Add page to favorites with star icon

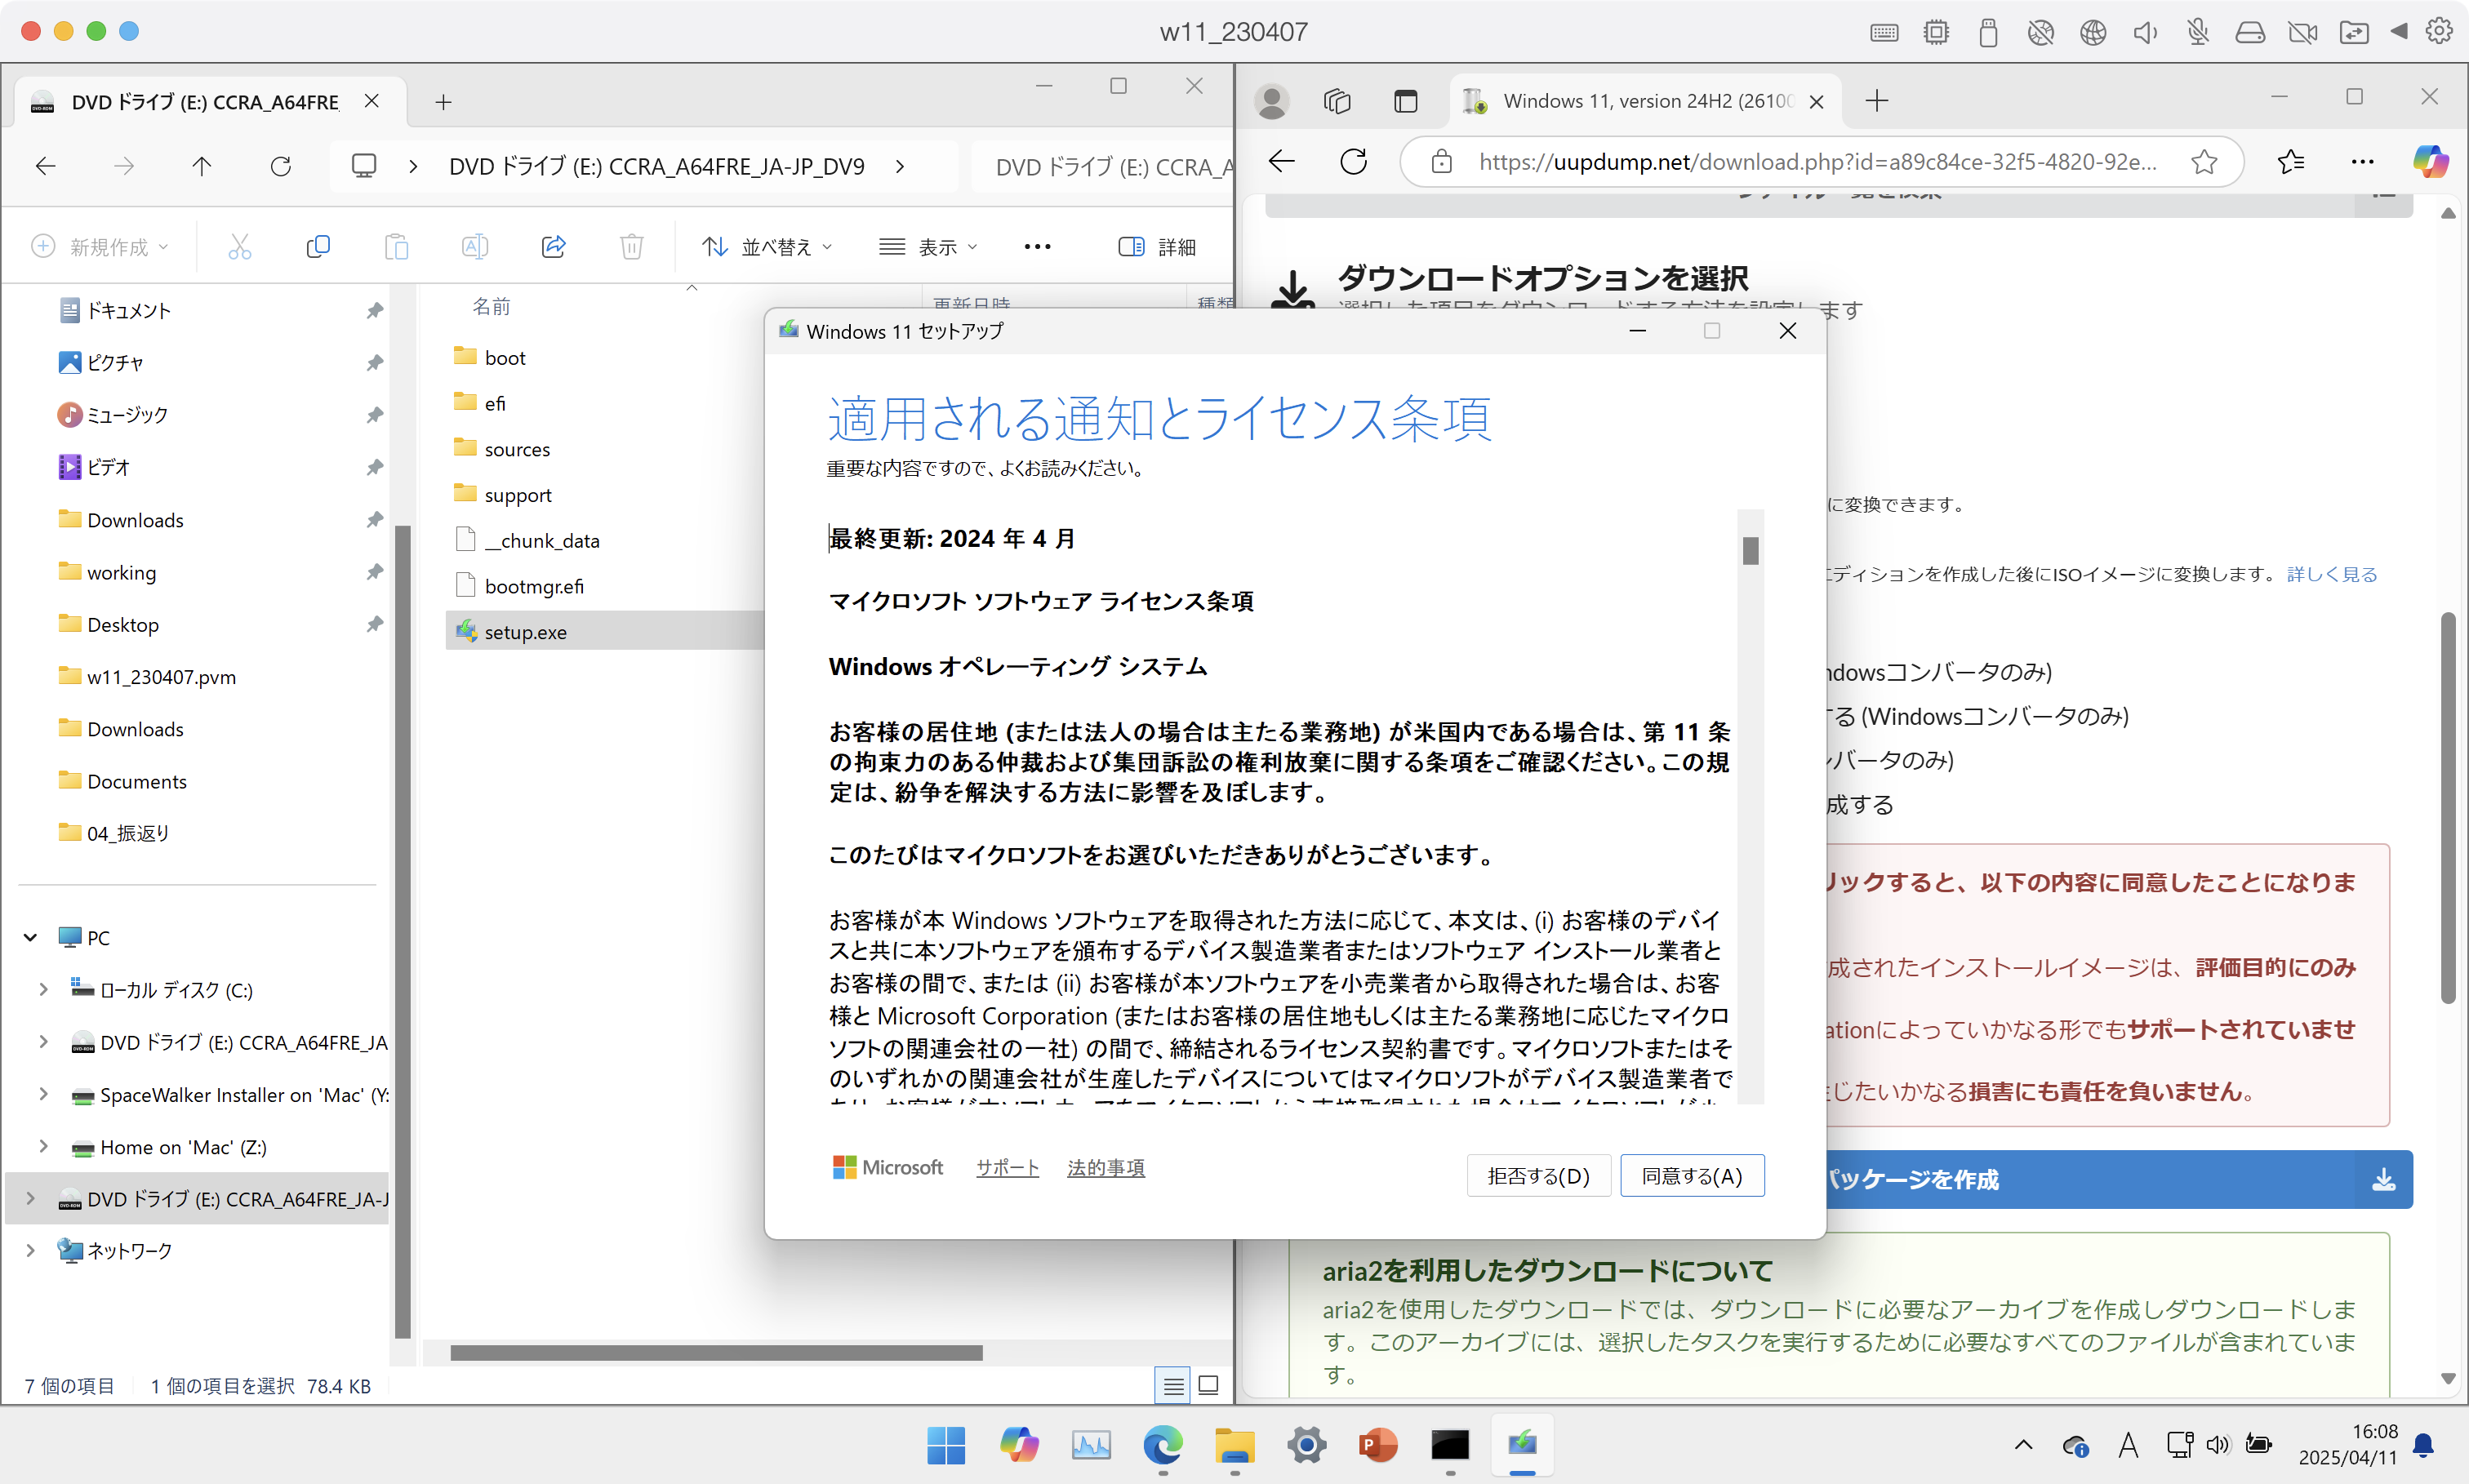click(2205, 162)
